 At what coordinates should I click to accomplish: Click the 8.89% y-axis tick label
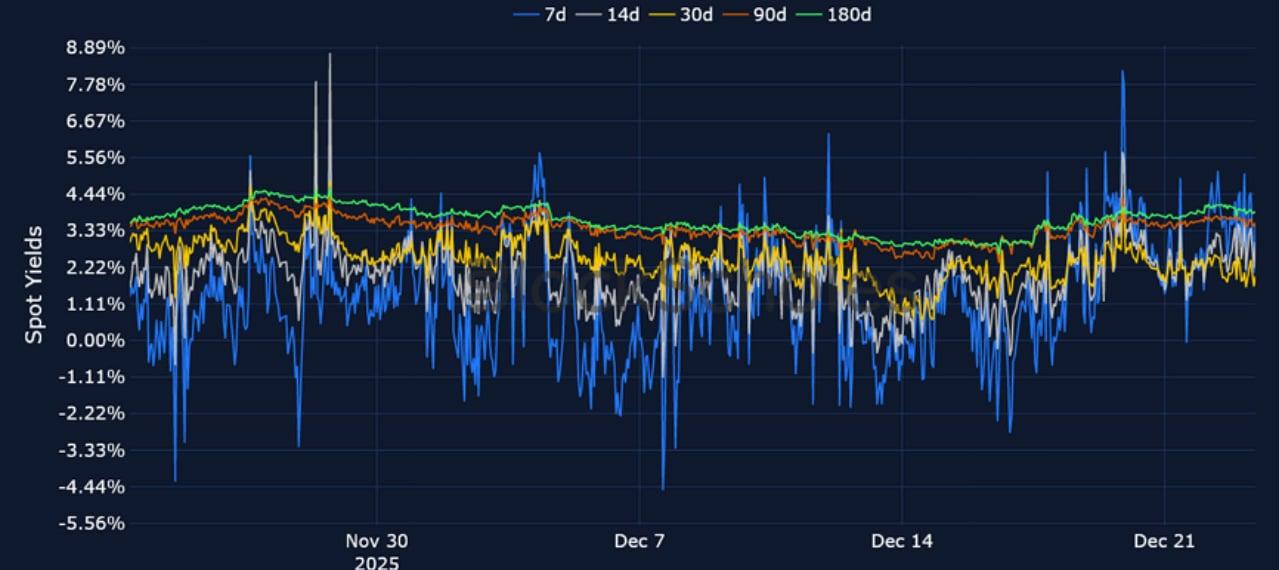96,48
